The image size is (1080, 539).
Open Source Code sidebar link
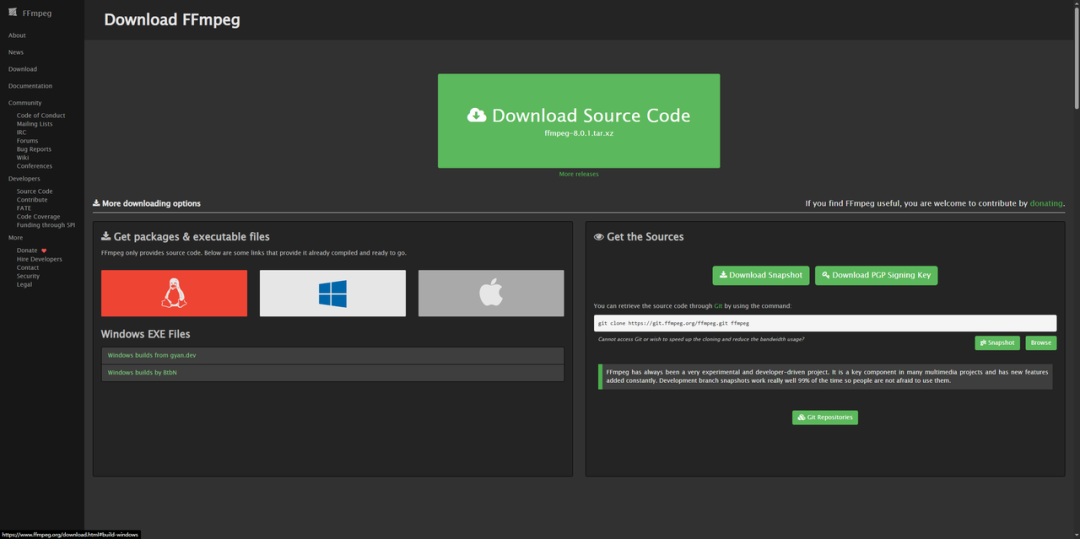click(34, 191)
